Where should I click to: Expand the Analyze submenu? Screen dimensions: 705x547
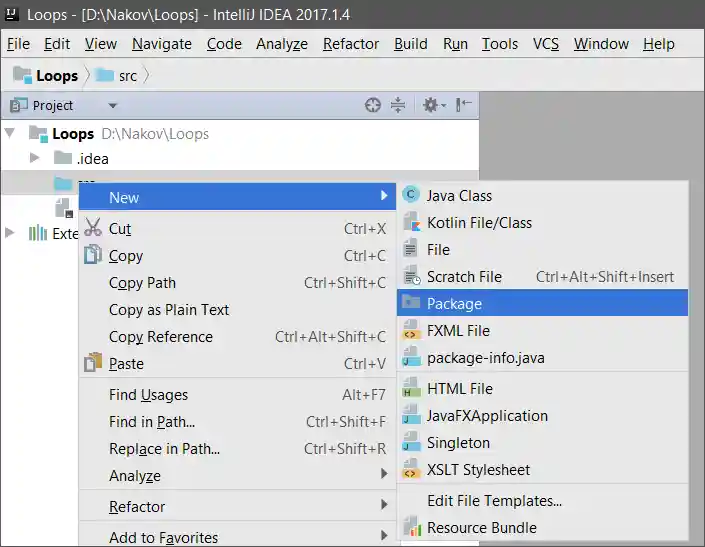click(135, 476)
